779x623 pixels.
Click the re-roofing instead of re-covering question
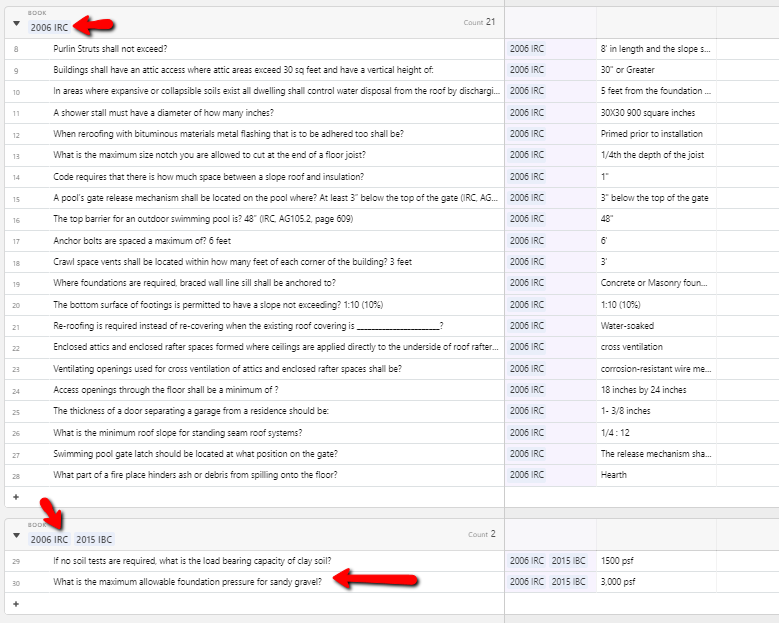(x=248, y=326)
